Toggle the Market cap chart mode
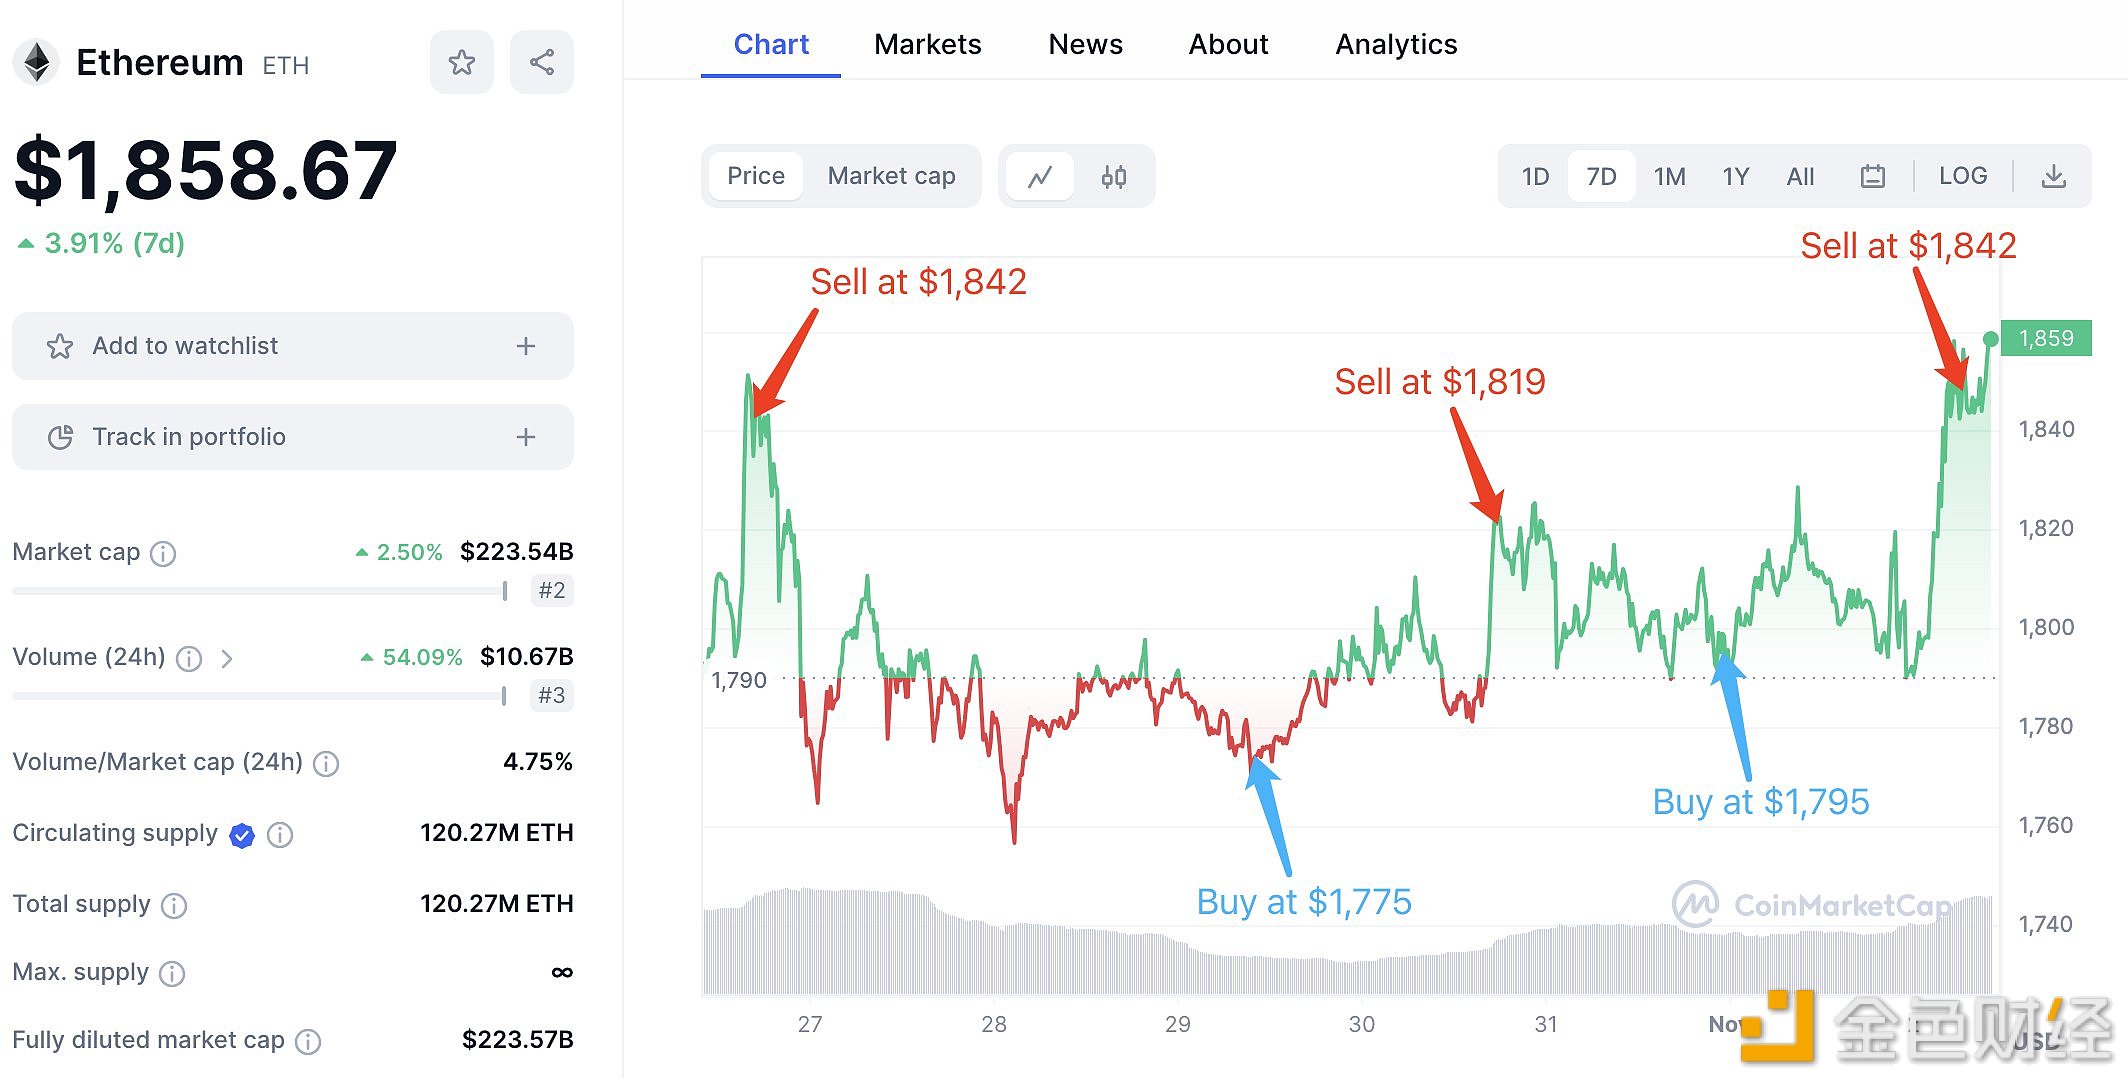 891,177
